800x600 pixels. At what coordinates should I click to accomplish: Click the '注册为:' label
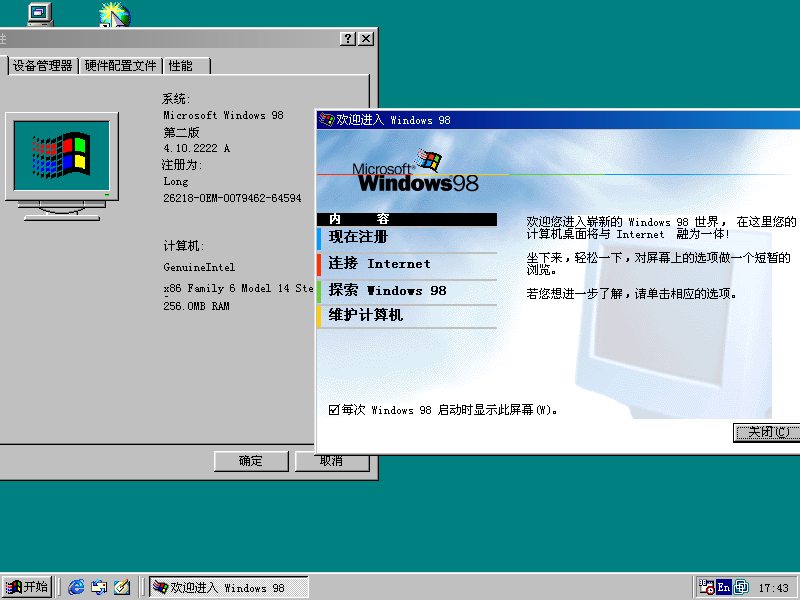tap(182, 165)
